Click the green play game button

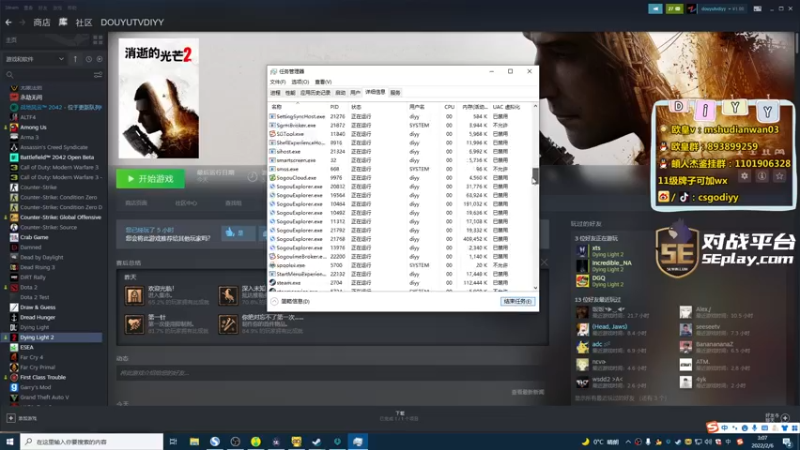(151, 179)
